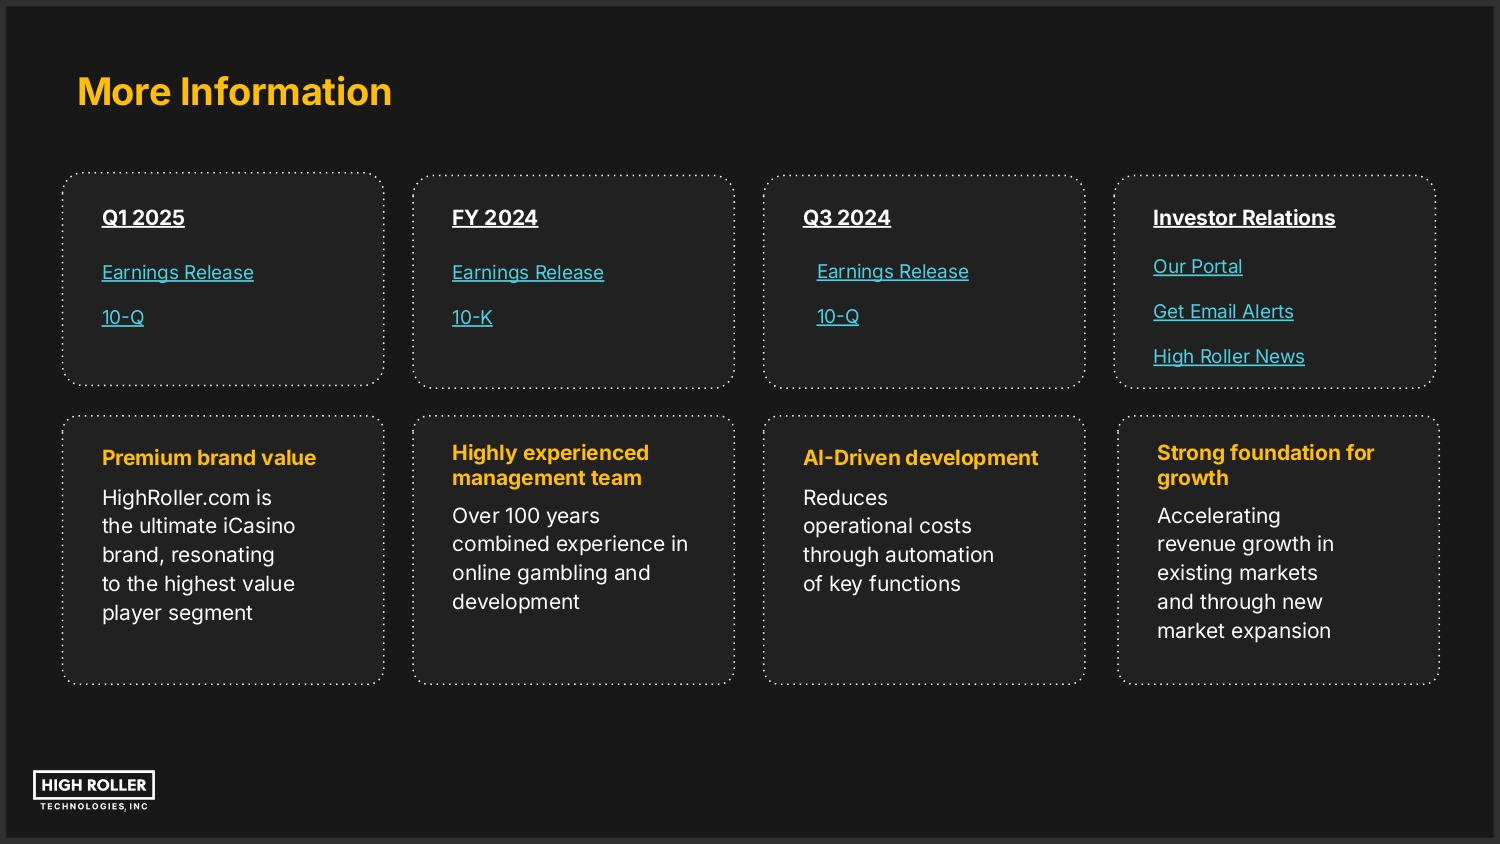Click the Strong foundation for growth heading
The image size is (1500, 844).
click(1264, 465)
